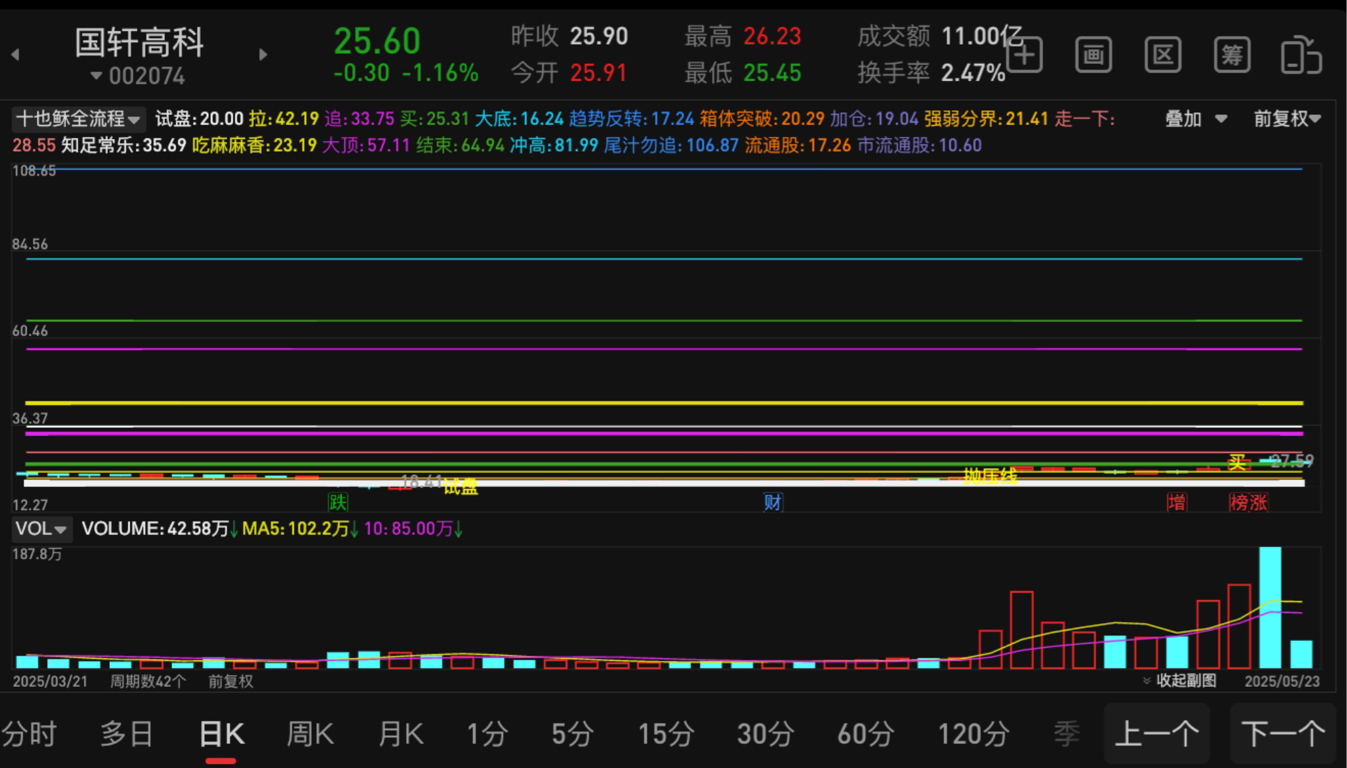Select the 月K monthly chart tab
1347x768 pixels.
coord(401,734)
